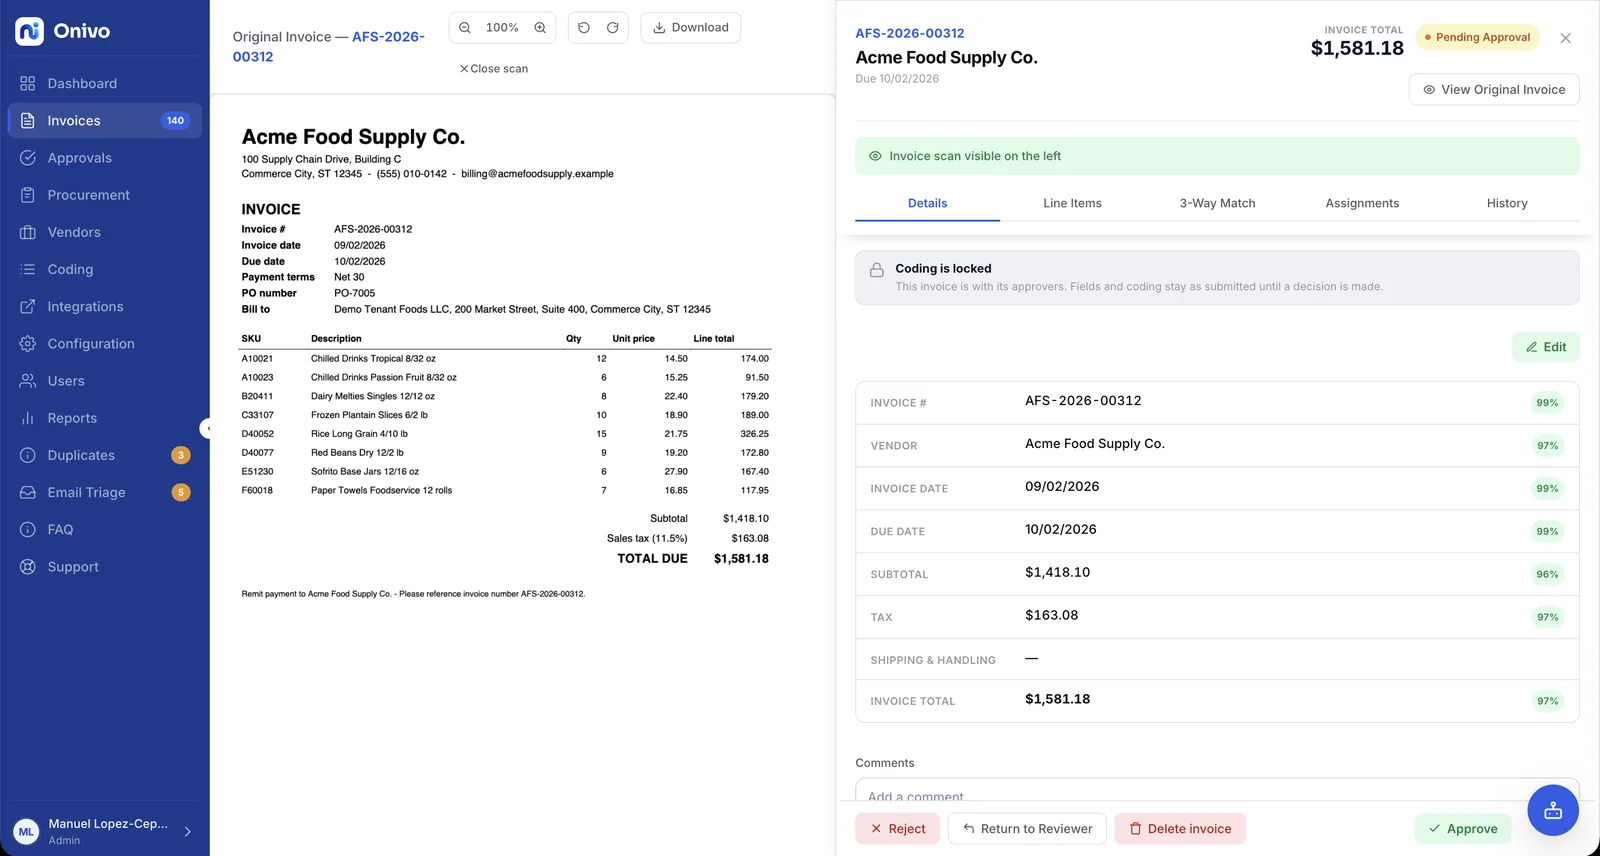1600x856 pixels.
Task: Close the invoice scan
Action: coord(494,69)
